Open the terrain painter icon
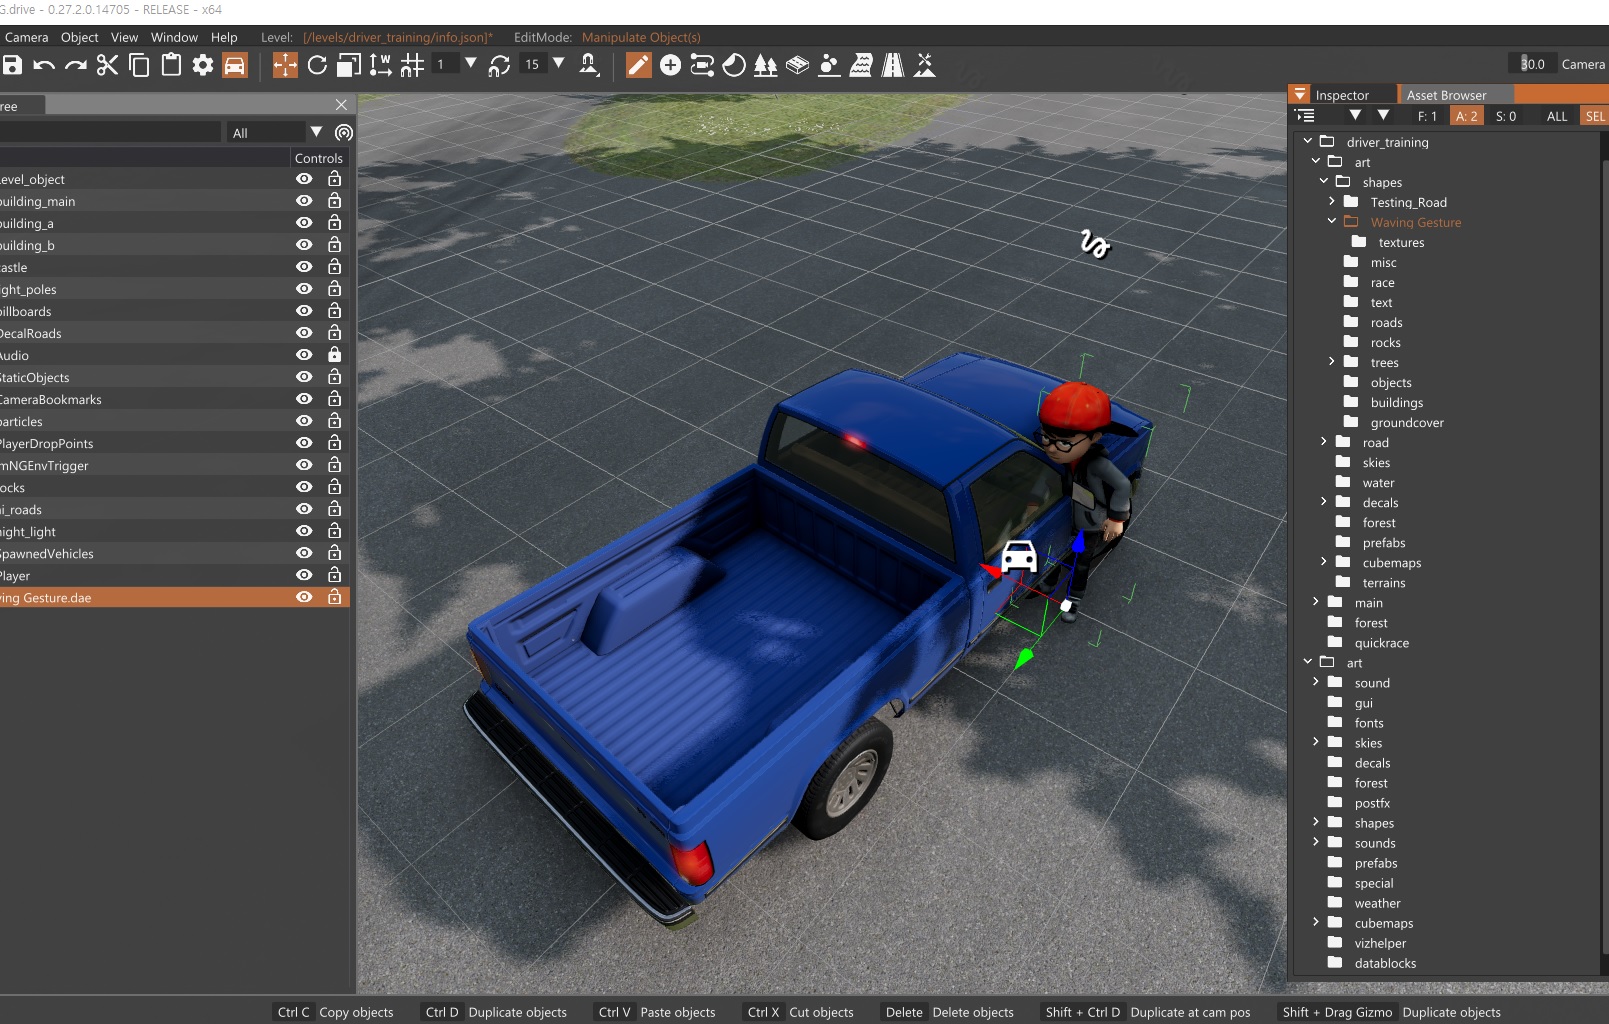This screenshot has height=1024, width=1609. coord(829,65)
